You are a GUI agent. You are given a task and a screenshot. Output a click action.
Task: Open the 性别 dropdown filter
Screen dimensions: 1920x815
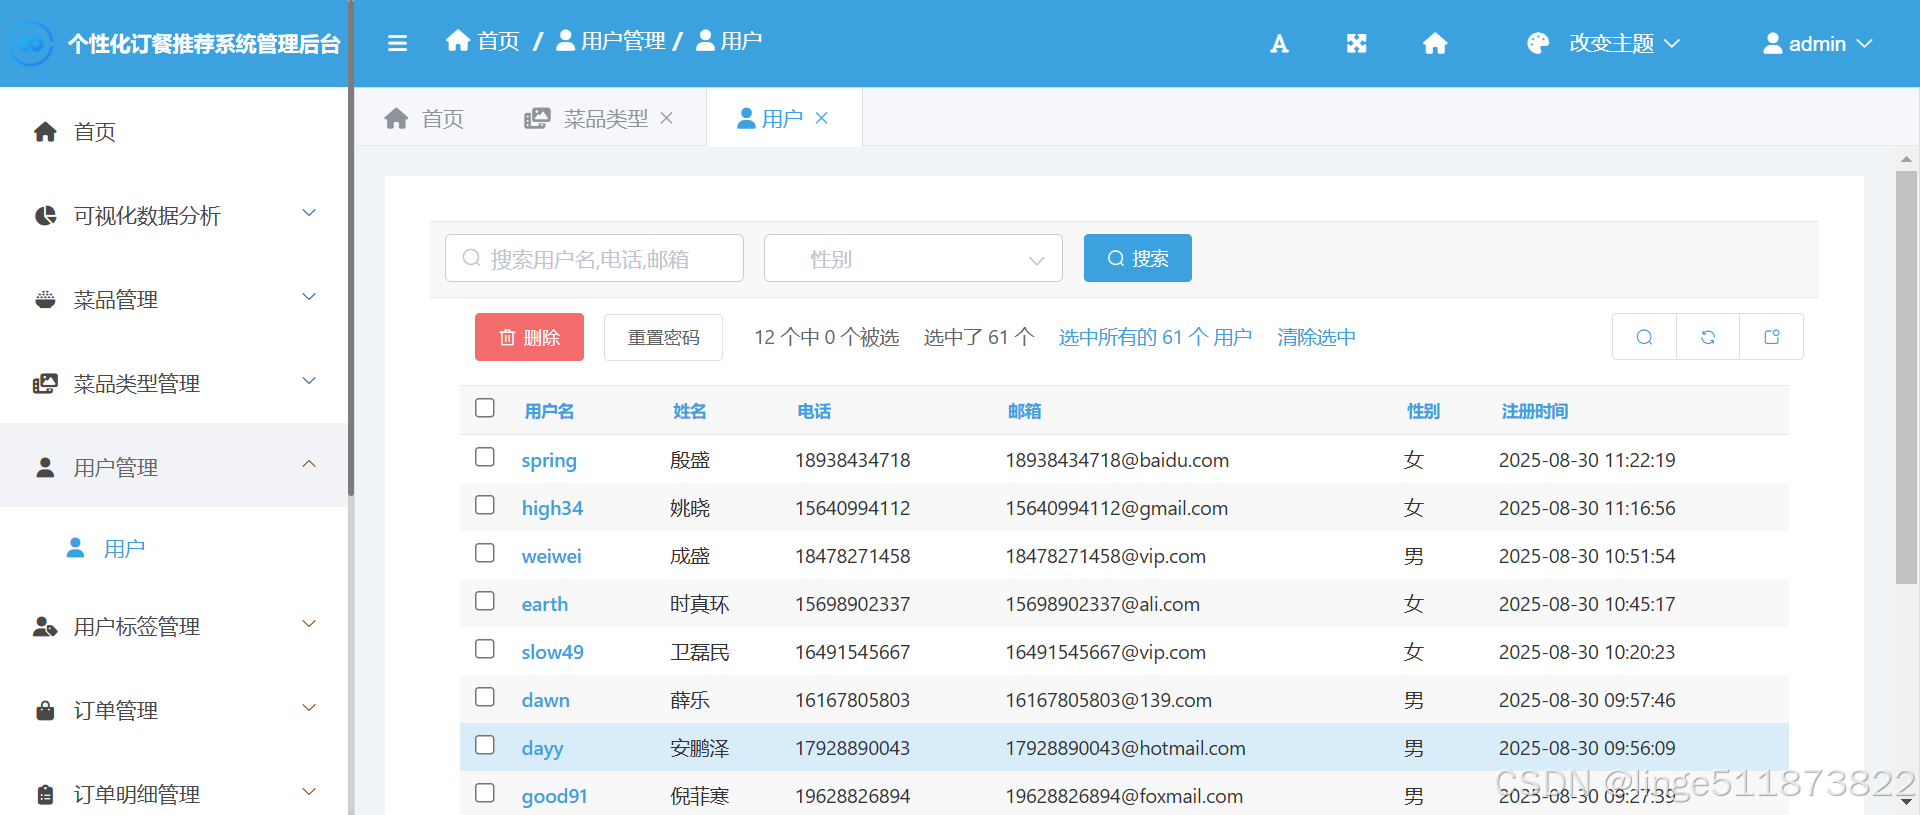click(x=913, y=258)
